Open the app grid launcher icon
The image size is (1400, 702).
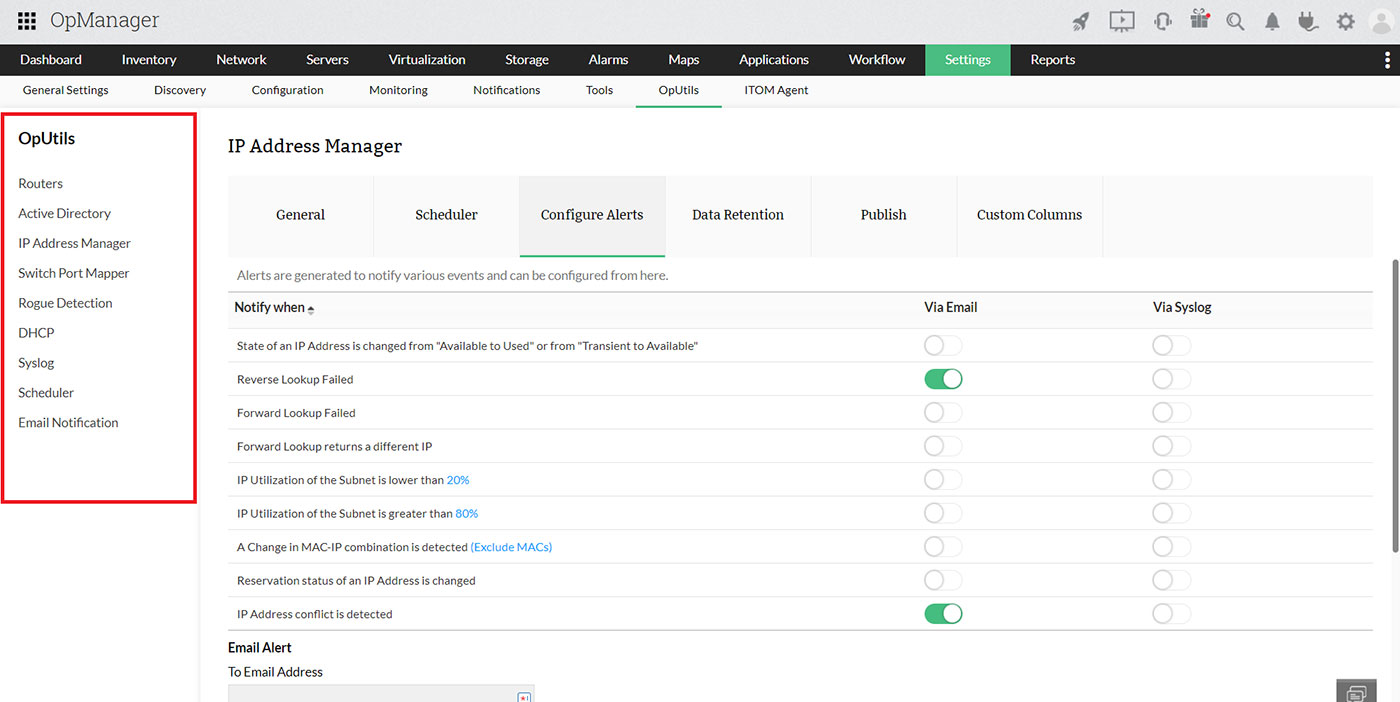coord(27,21)
